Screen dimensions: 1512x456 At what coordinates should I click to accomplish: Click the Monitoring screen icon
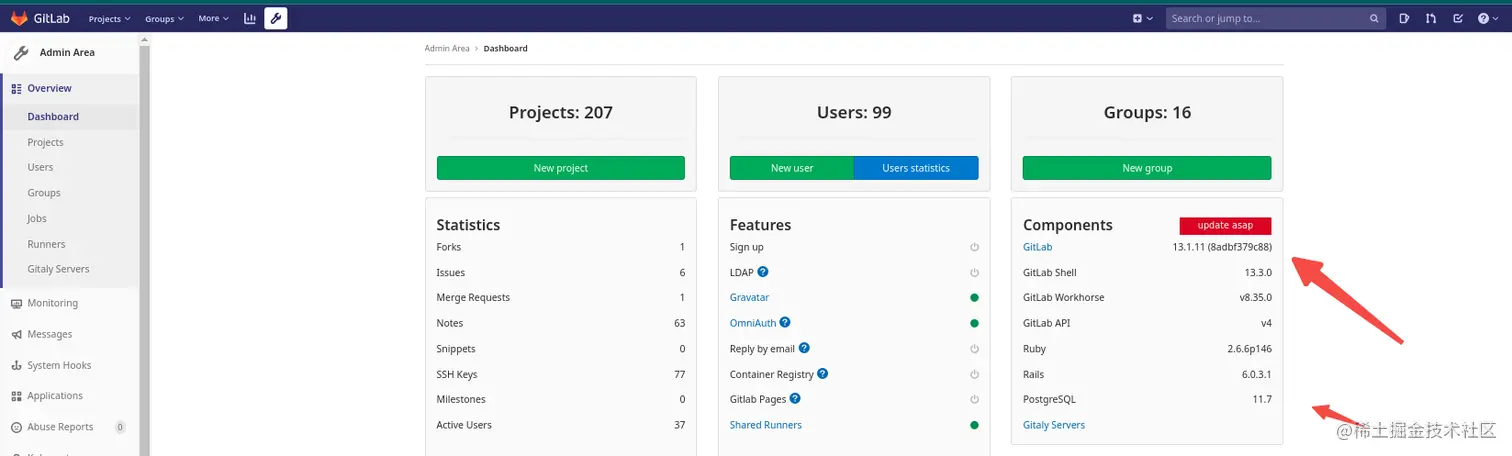click(x=17, y=303)
